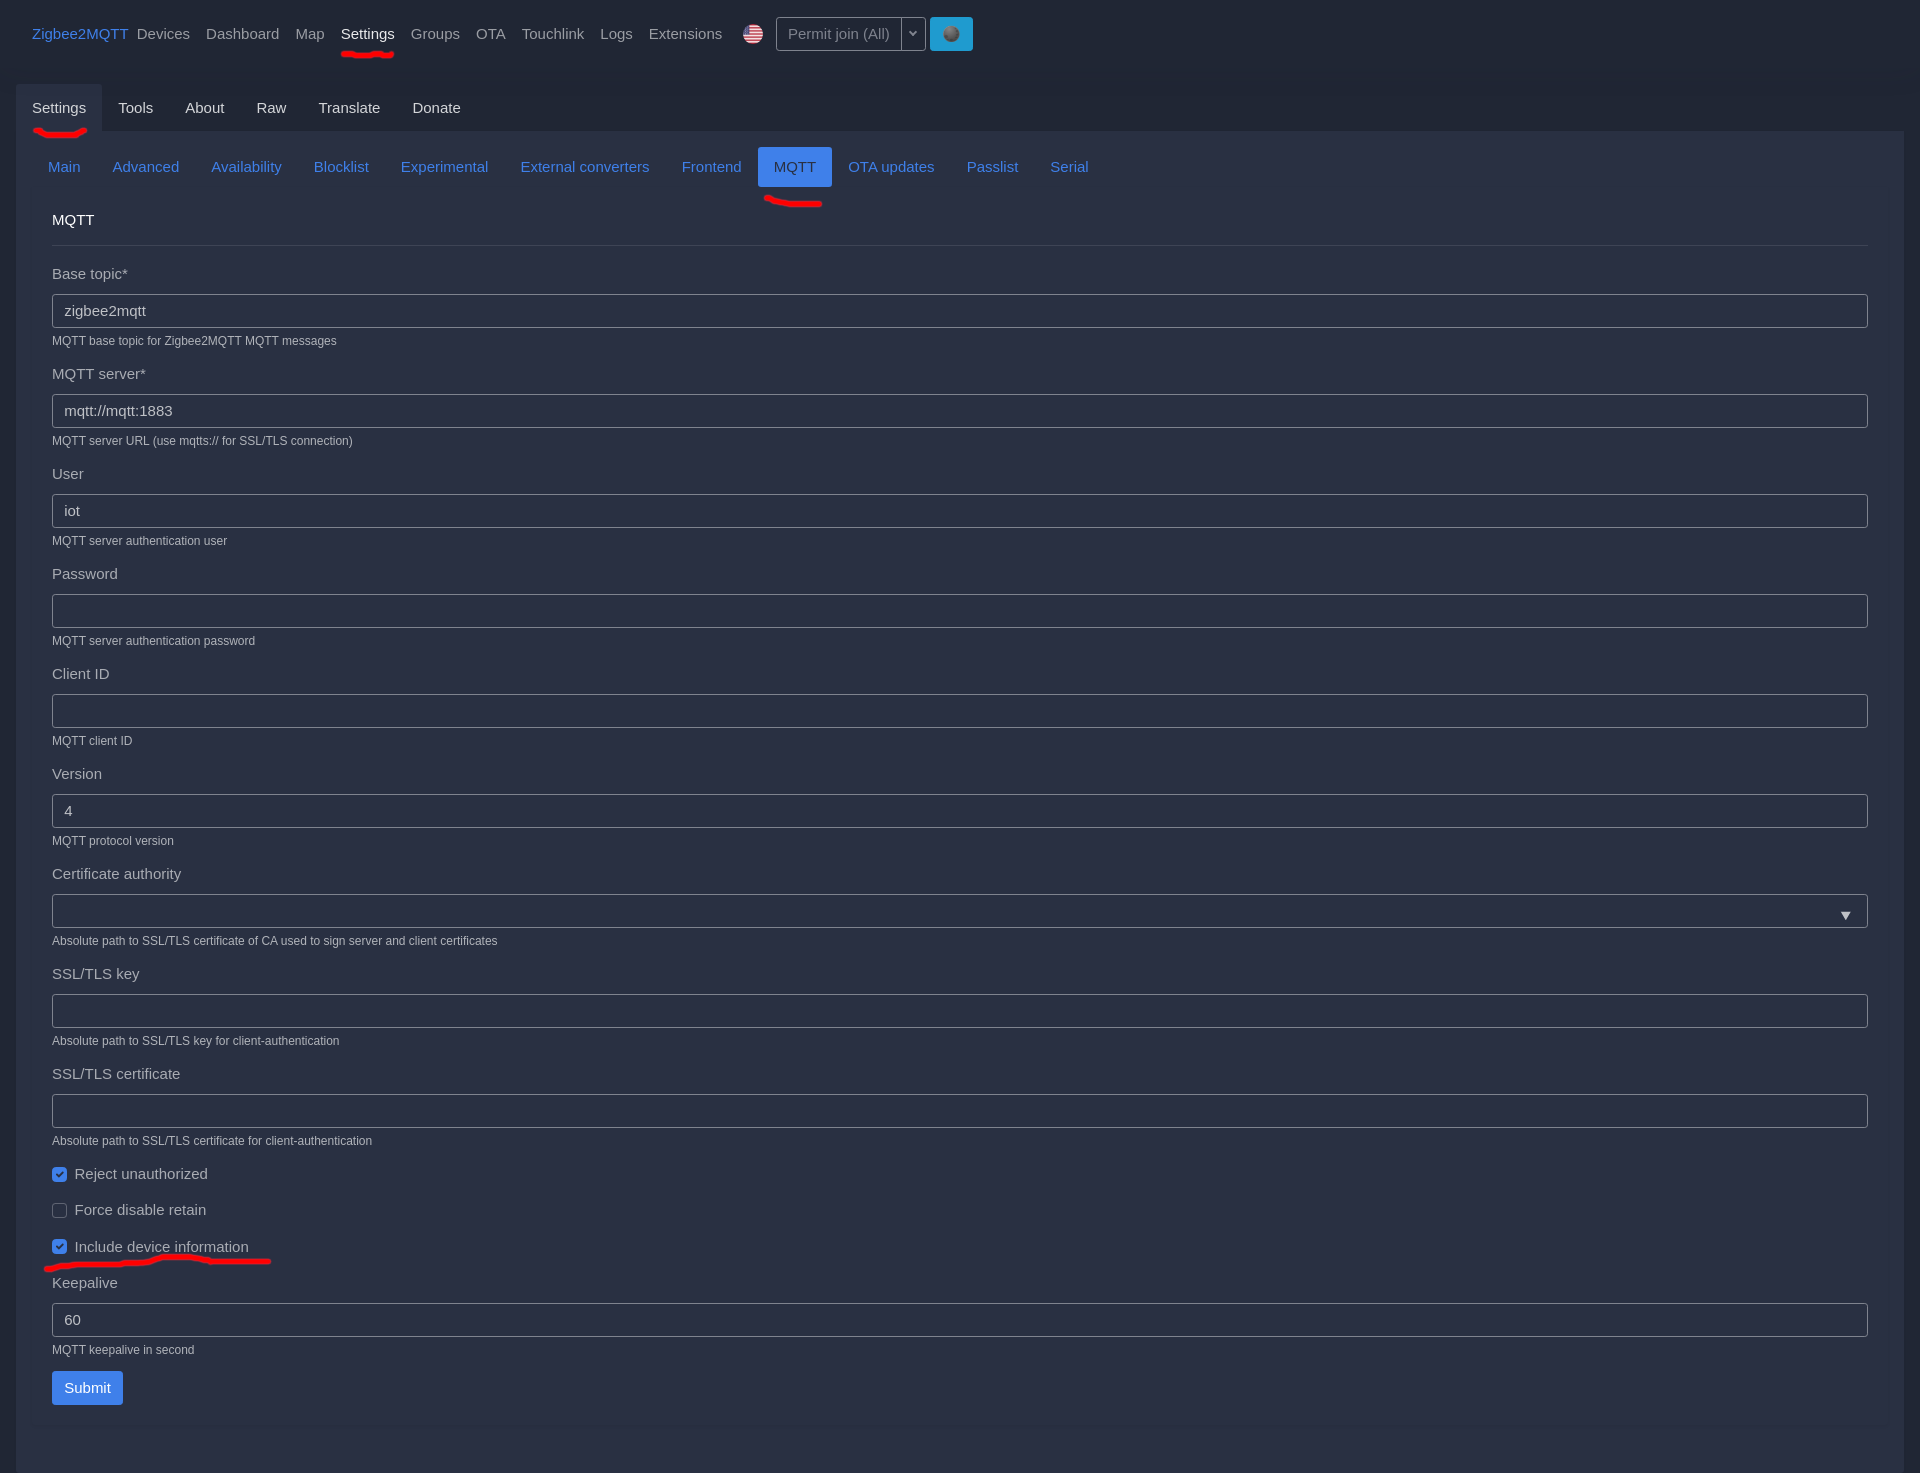1920x1473 pixels.
Task: Click the Permit join (All) button
Action: click(838, 34)
